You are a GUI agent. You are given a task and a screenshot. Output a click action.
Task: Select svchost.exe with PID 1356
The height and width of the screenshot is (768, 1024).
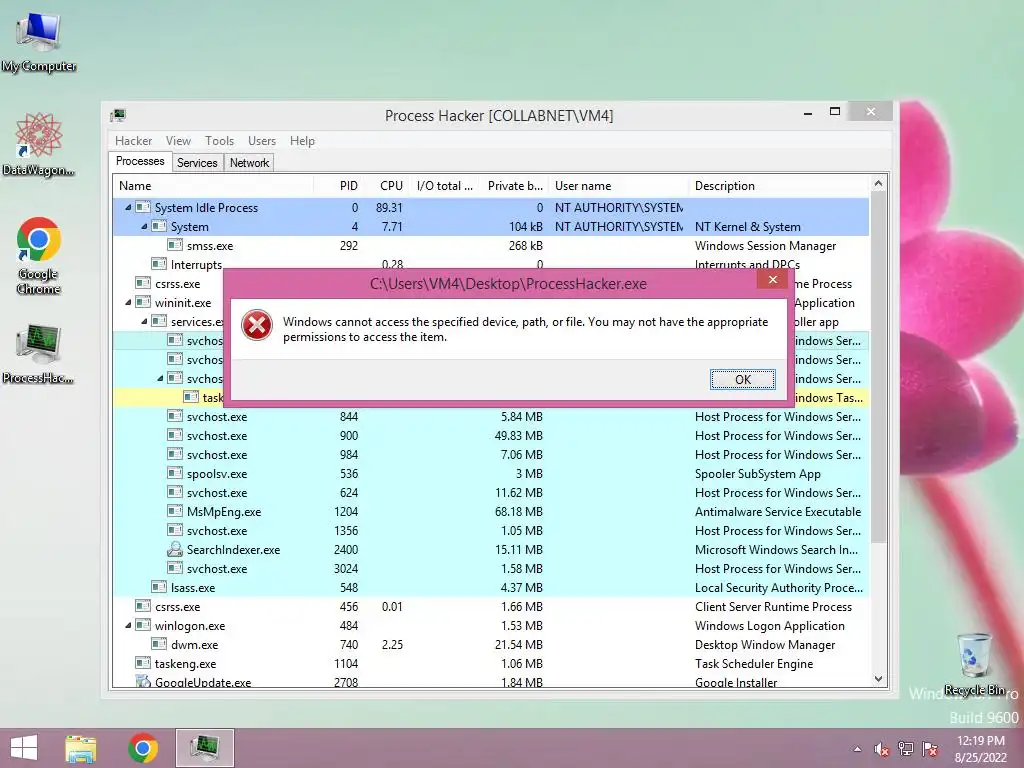[x=490, y=530]
